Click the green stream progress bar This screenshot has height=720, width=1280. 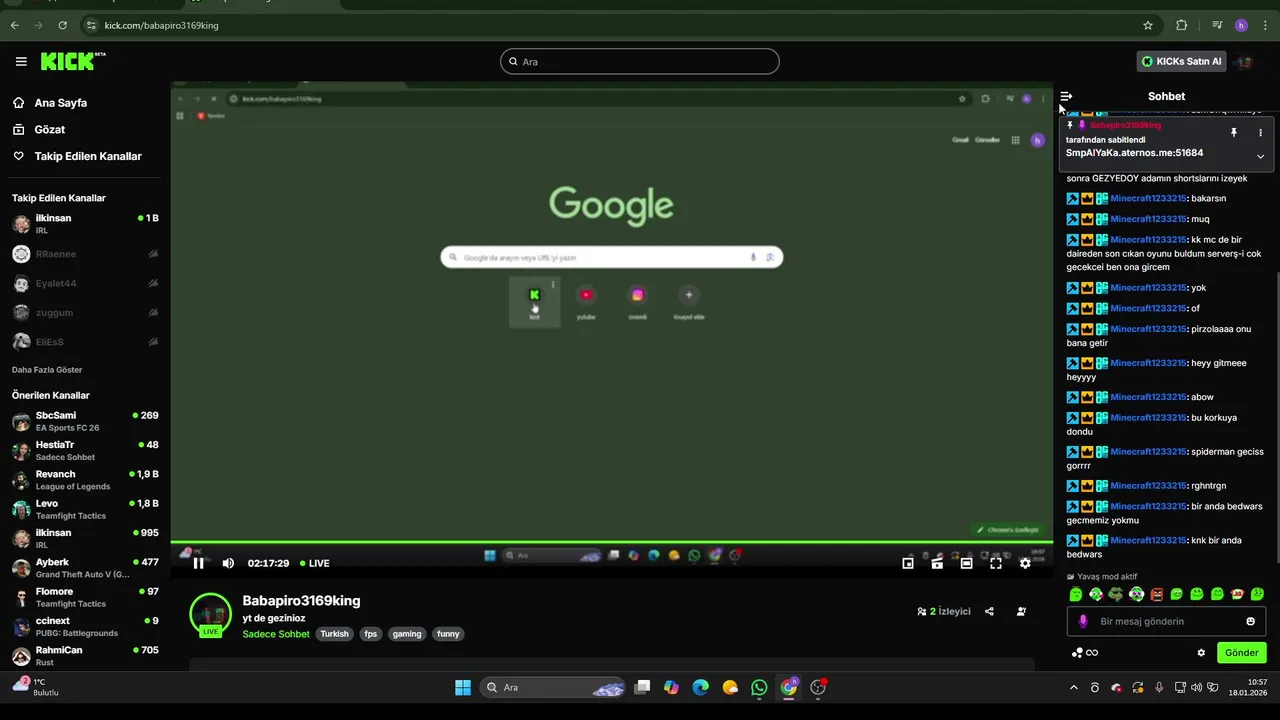611,543
